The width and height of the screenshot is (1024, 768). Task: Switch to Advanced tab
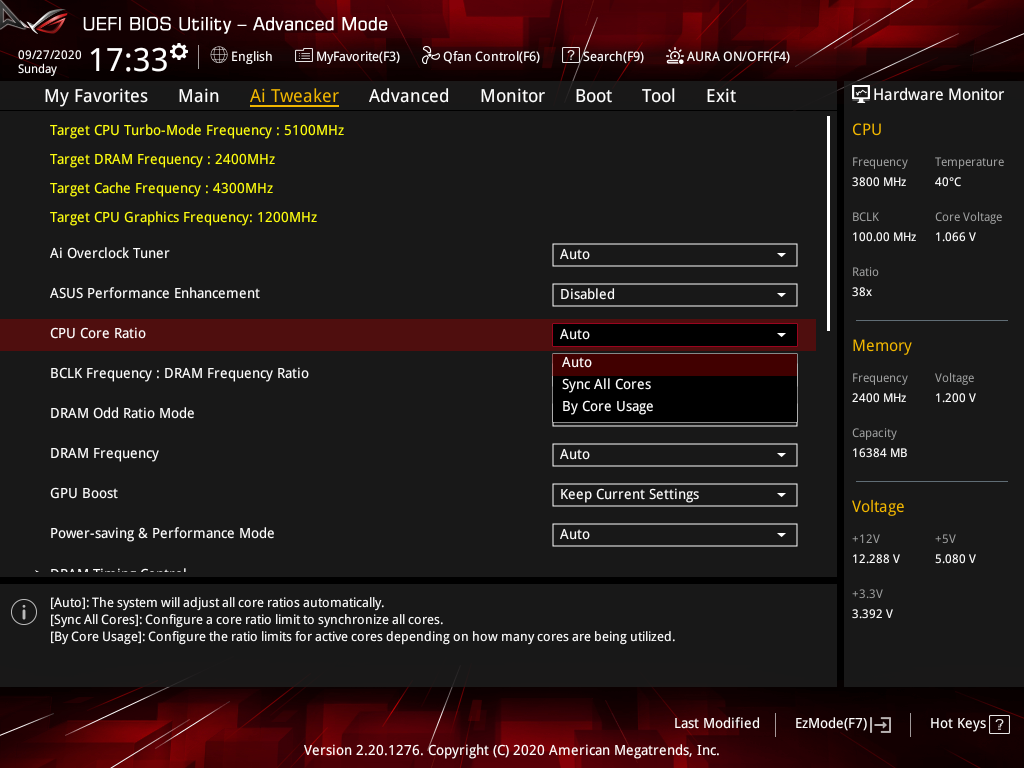pyautogui.click(x=409, y=96)
